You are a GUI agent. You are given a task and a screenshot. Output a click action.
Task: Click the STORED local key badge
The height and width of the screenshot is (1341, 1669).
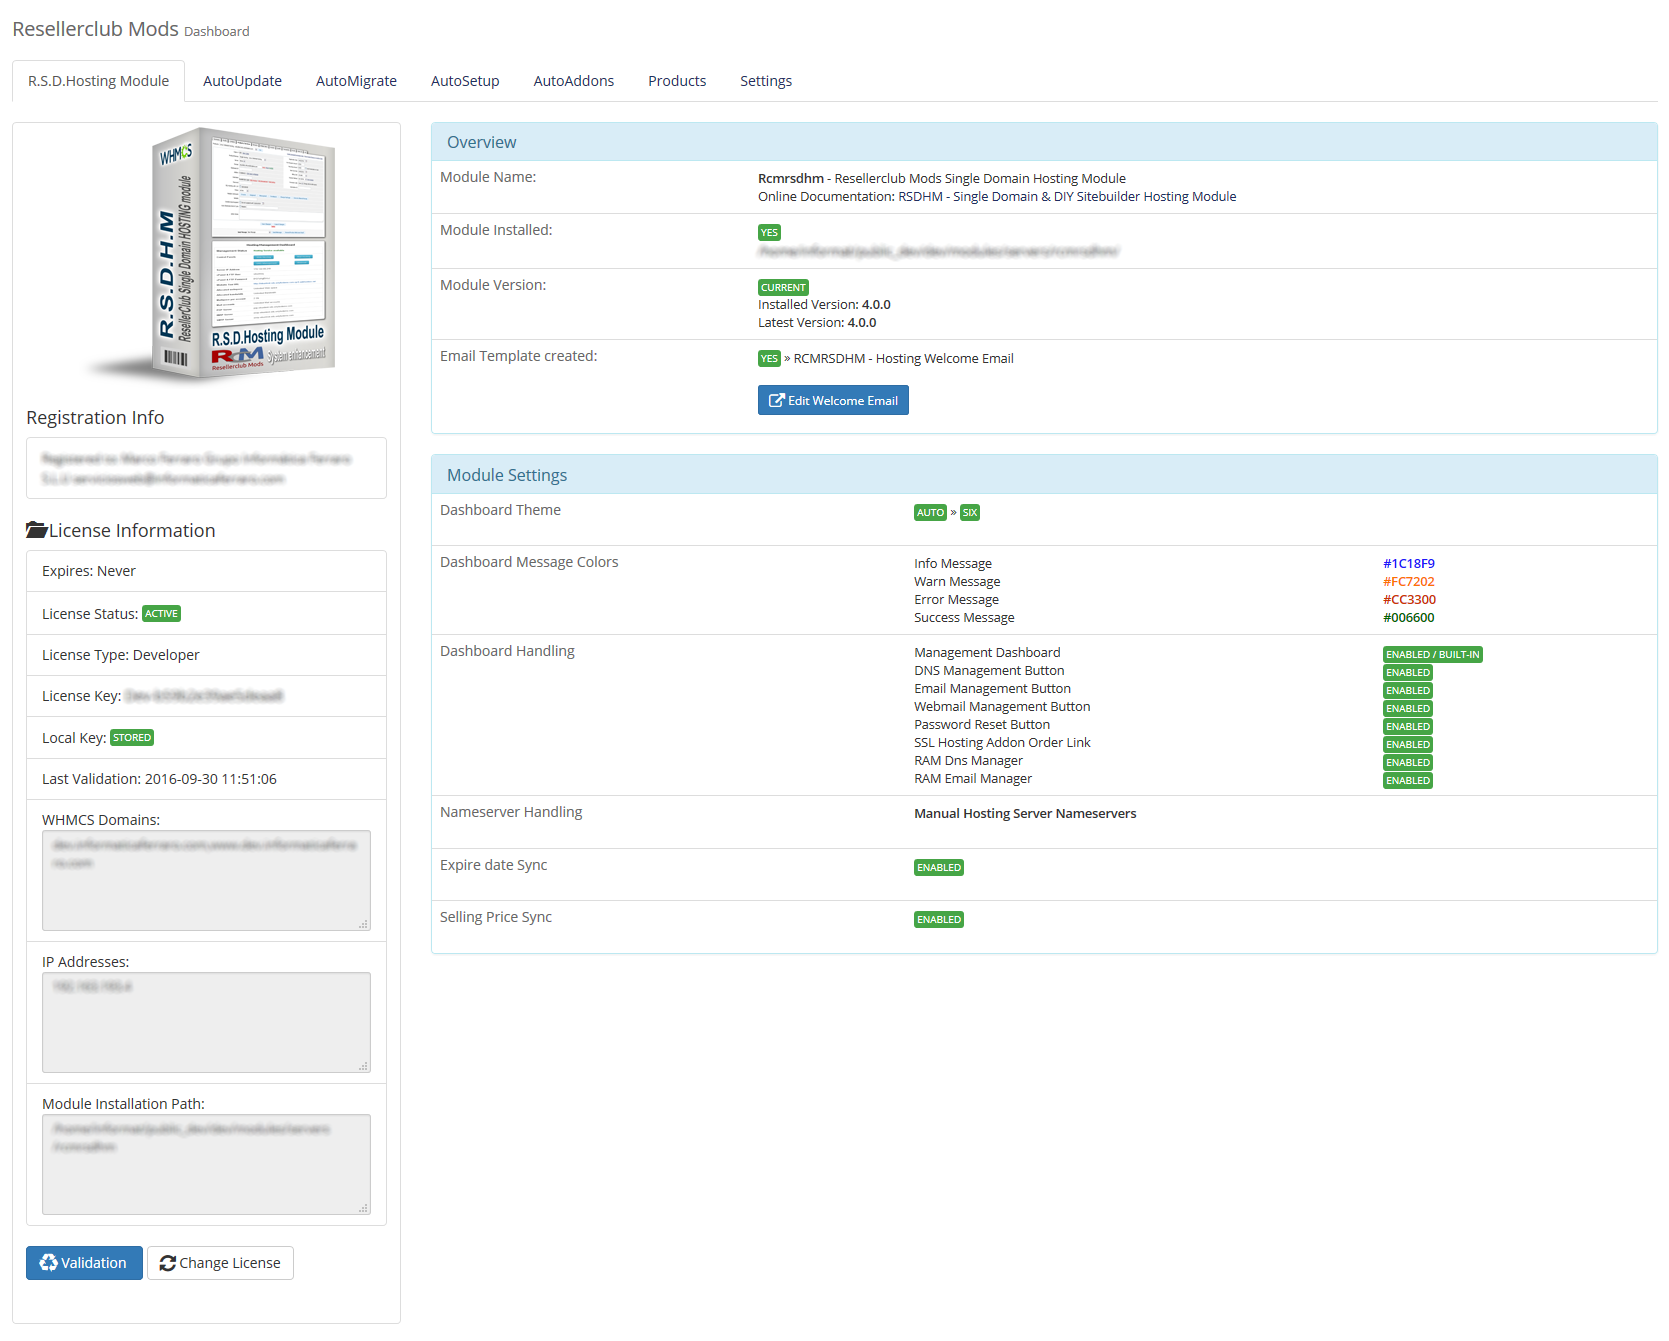[x=132, y=738]
